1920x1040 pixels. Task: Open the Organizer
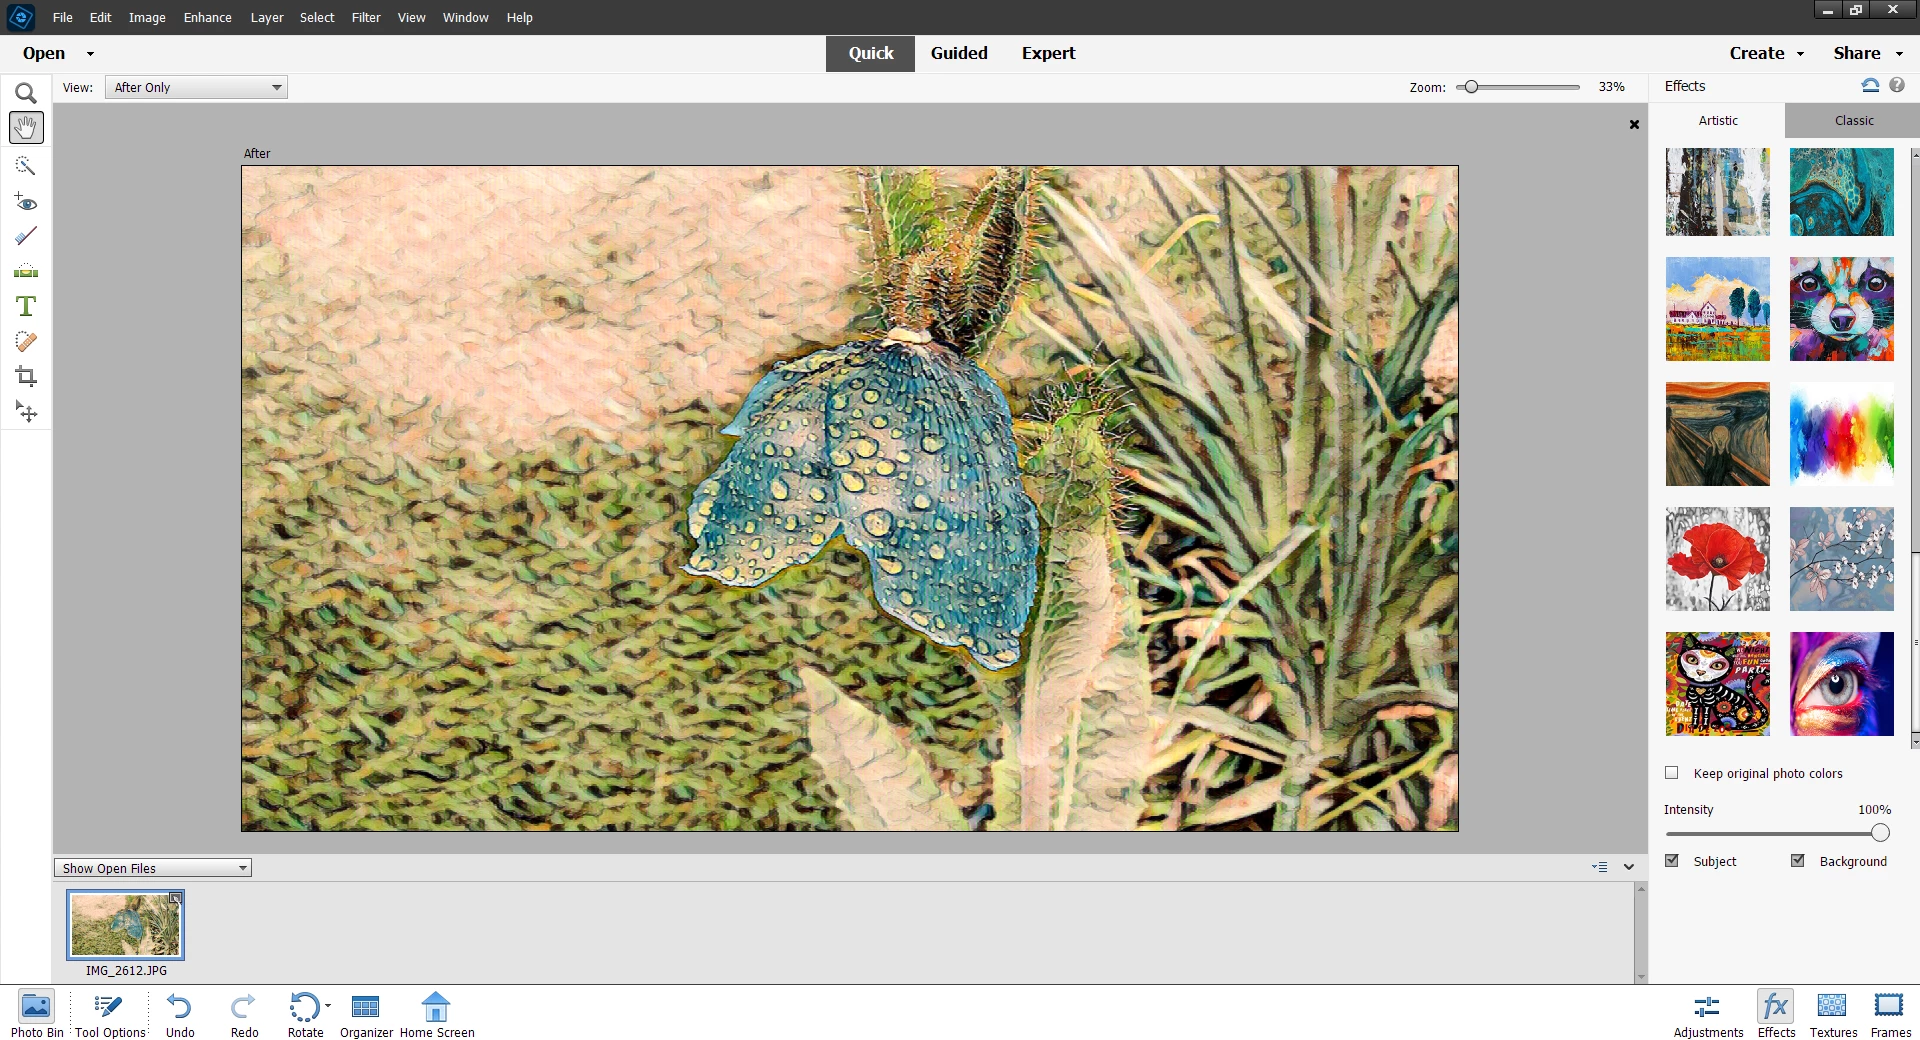pos(366,1014)
